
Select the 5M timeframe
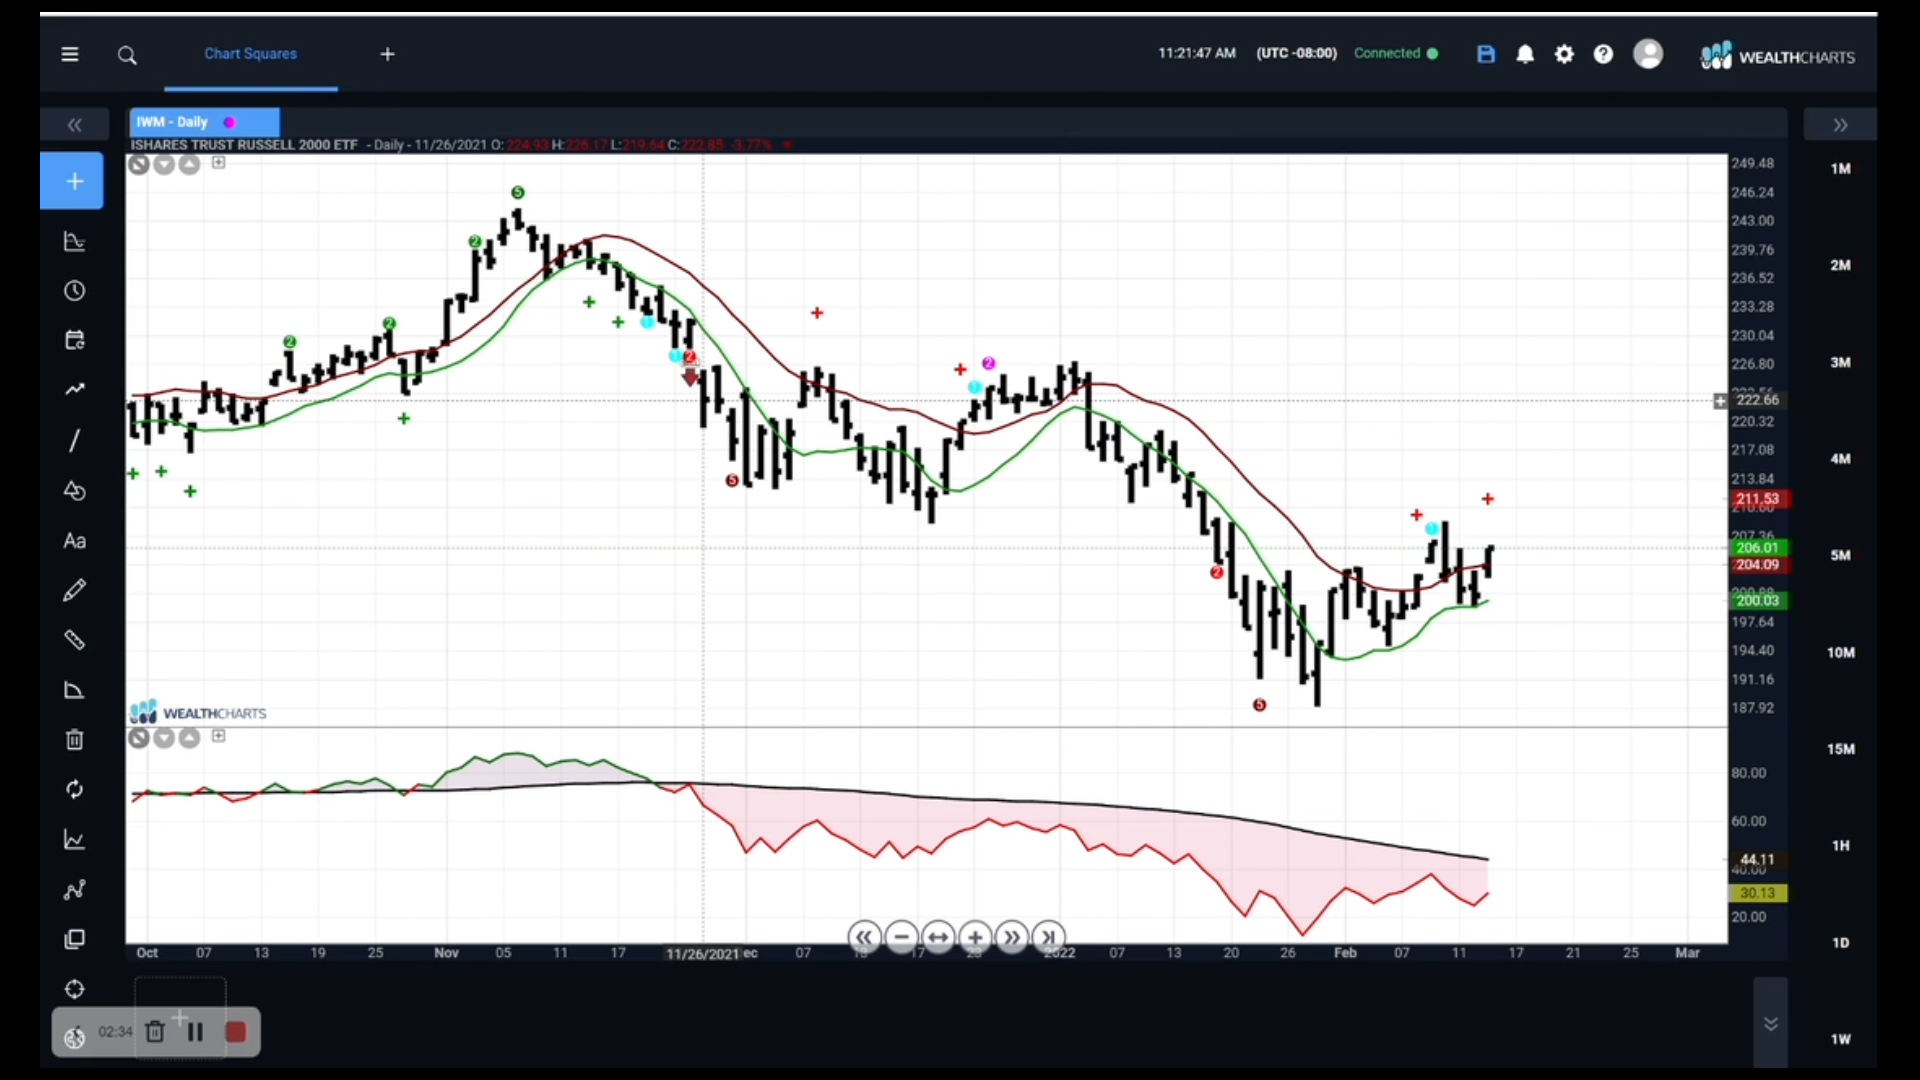[x=1840, y=555]
